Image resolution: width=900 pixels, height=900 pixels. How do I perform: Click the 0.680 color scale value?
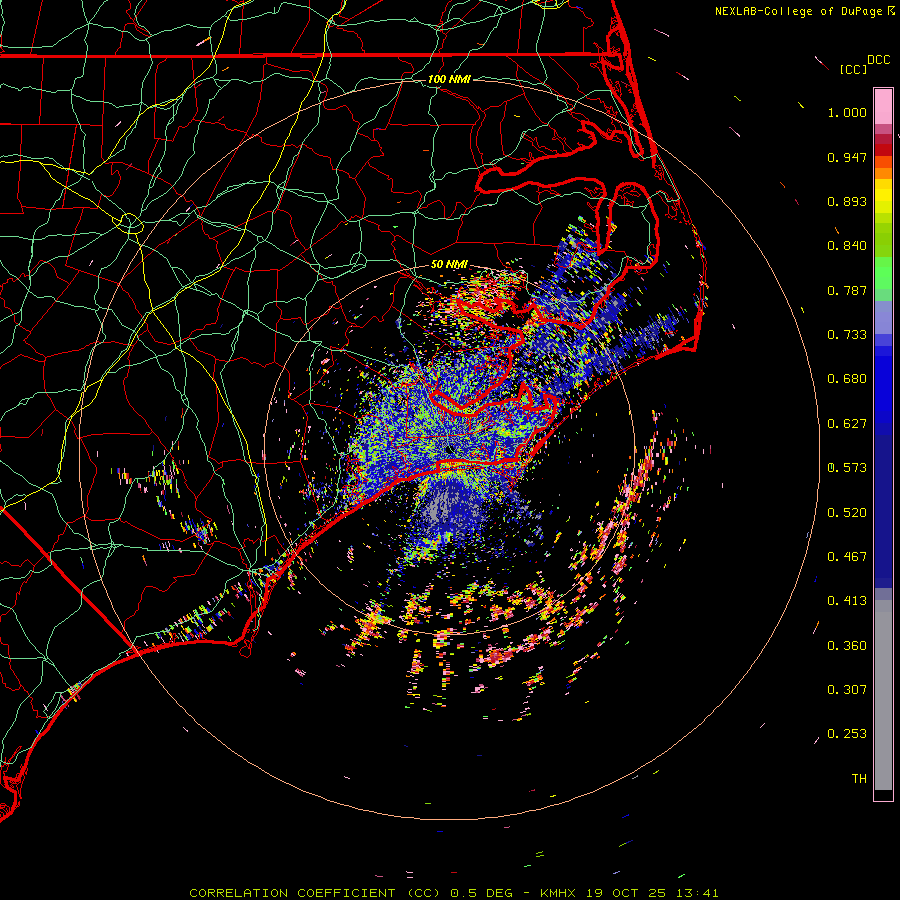tap(847, 379)
